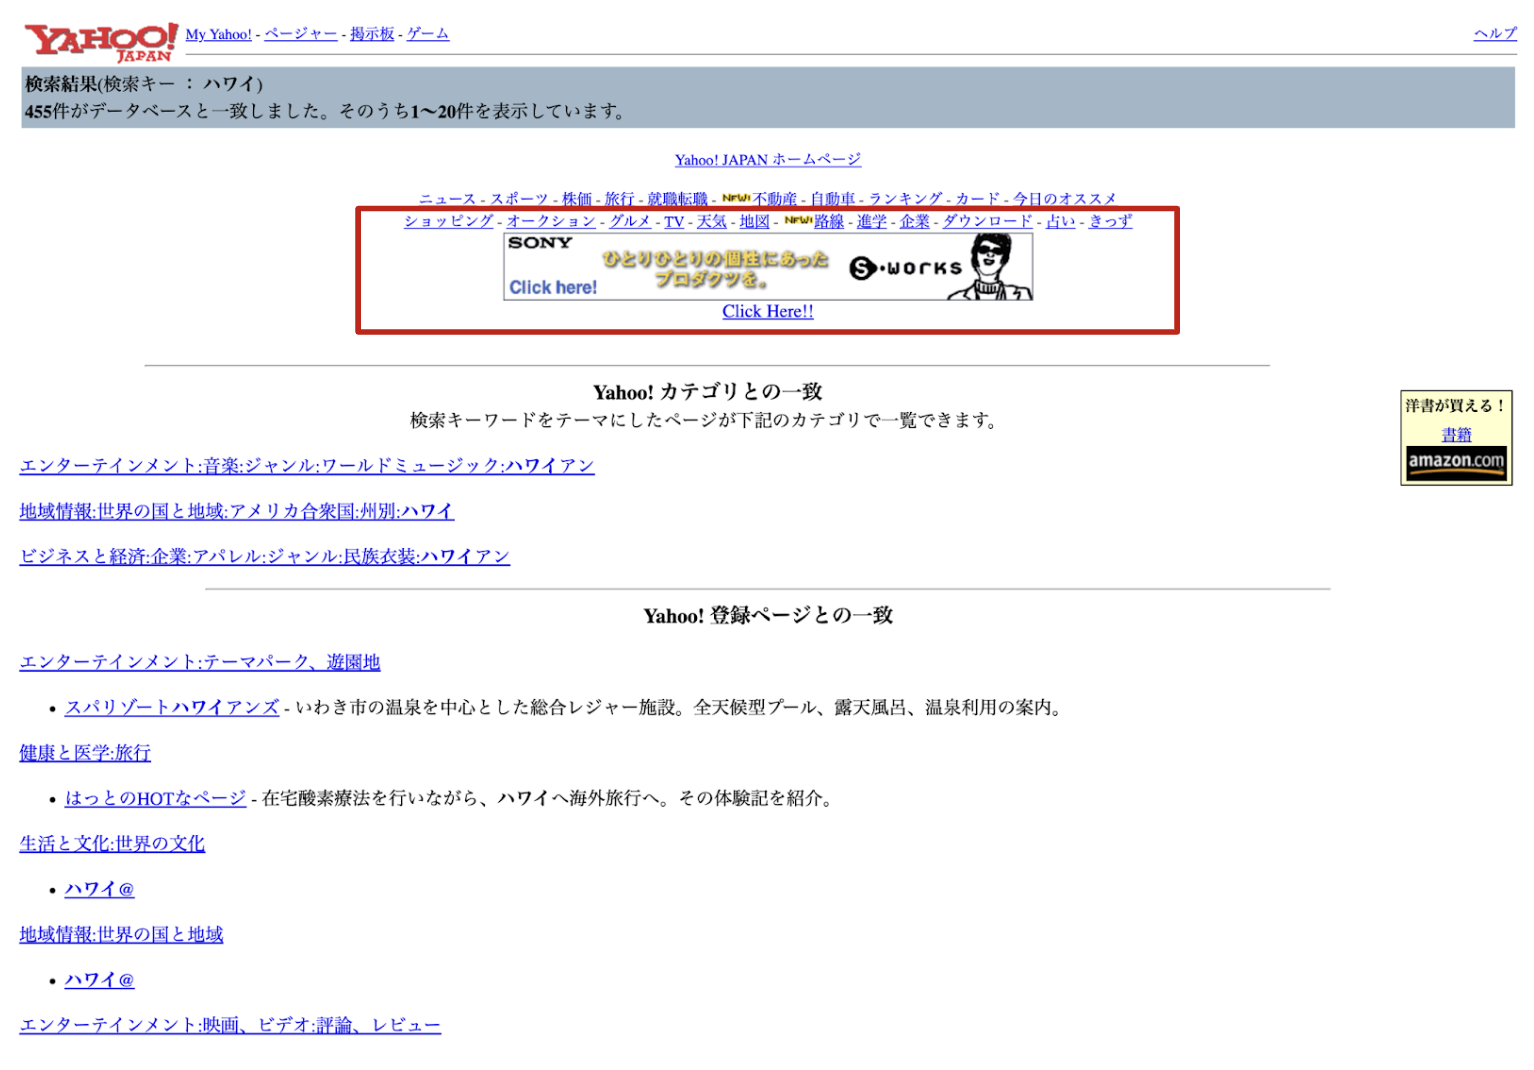Open ハワイ@ under 生活と文化:世界の文化

click(99, 890)
